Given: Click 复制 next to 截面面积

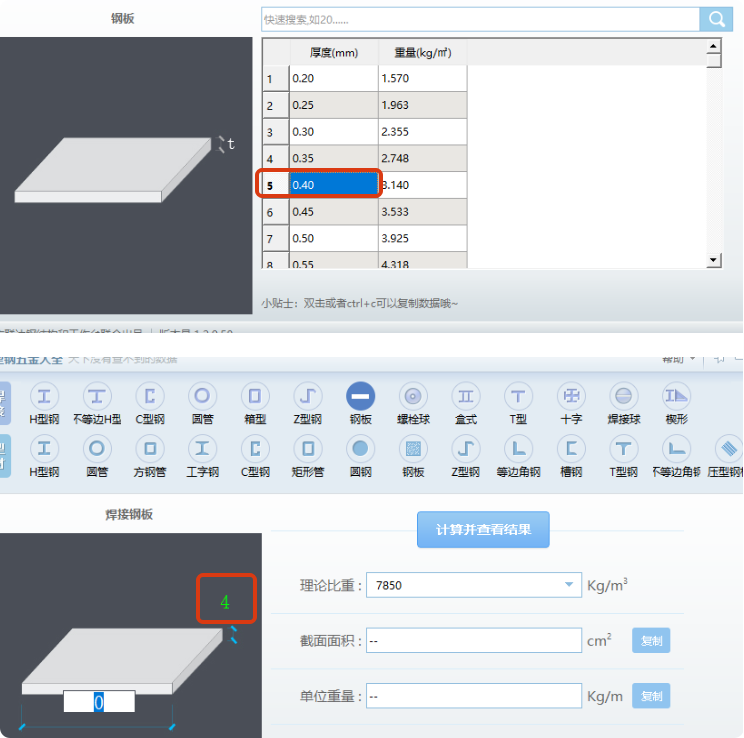Looking at the screenshot, I should pos(651,641).
